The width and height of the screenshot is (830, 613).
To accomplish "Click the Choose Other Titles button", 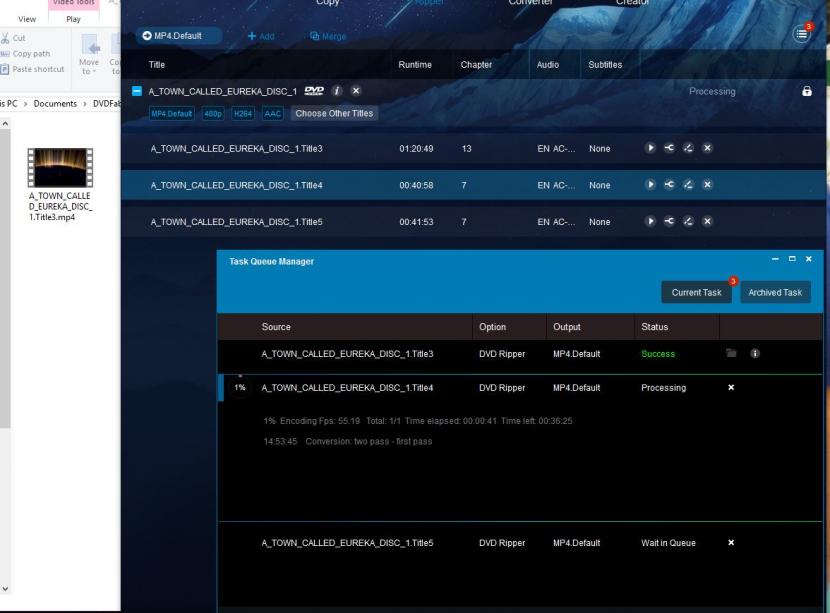I will tap(334, 114).
